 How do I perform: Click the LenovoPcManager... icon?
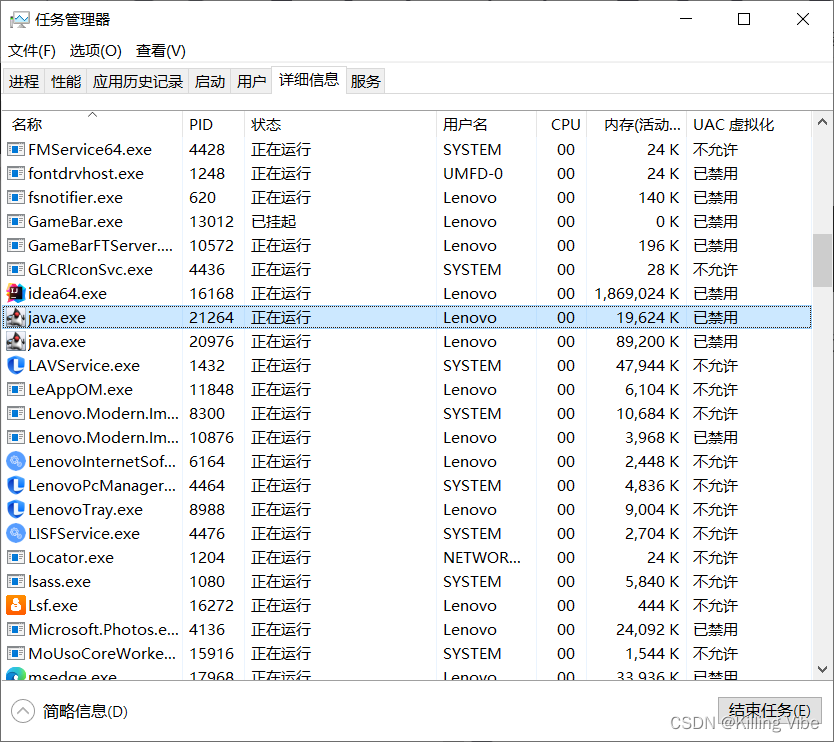click(15, 485)
